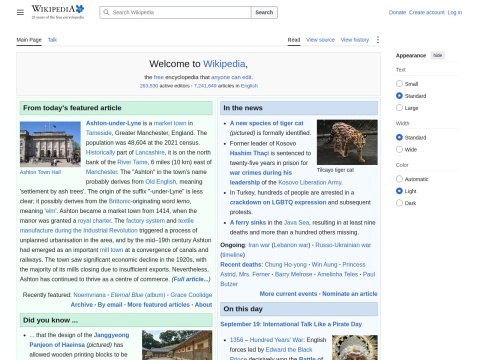The height and width of the screenshot is (360, 480).
Task: Open the View source tab
Action: click(320, 40)
